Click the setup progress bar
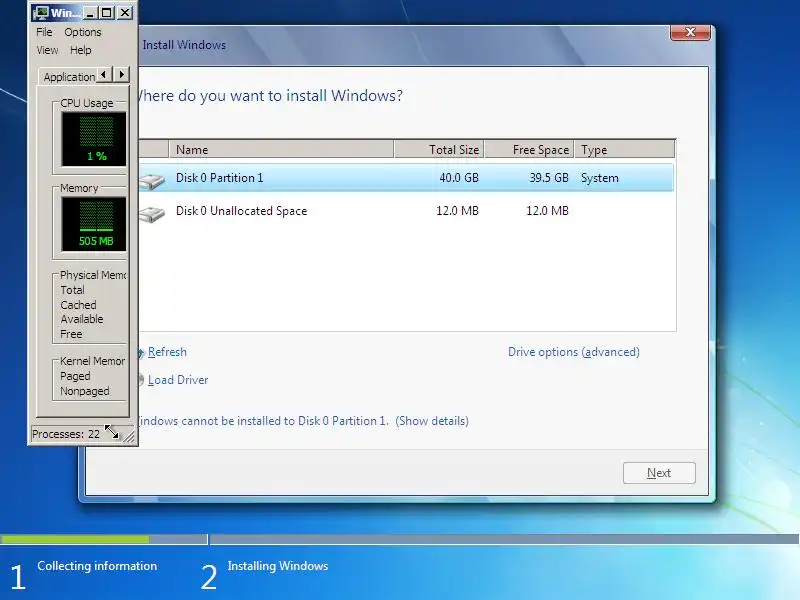This screenshot has height=600, width=800. [x=399, y=539]
